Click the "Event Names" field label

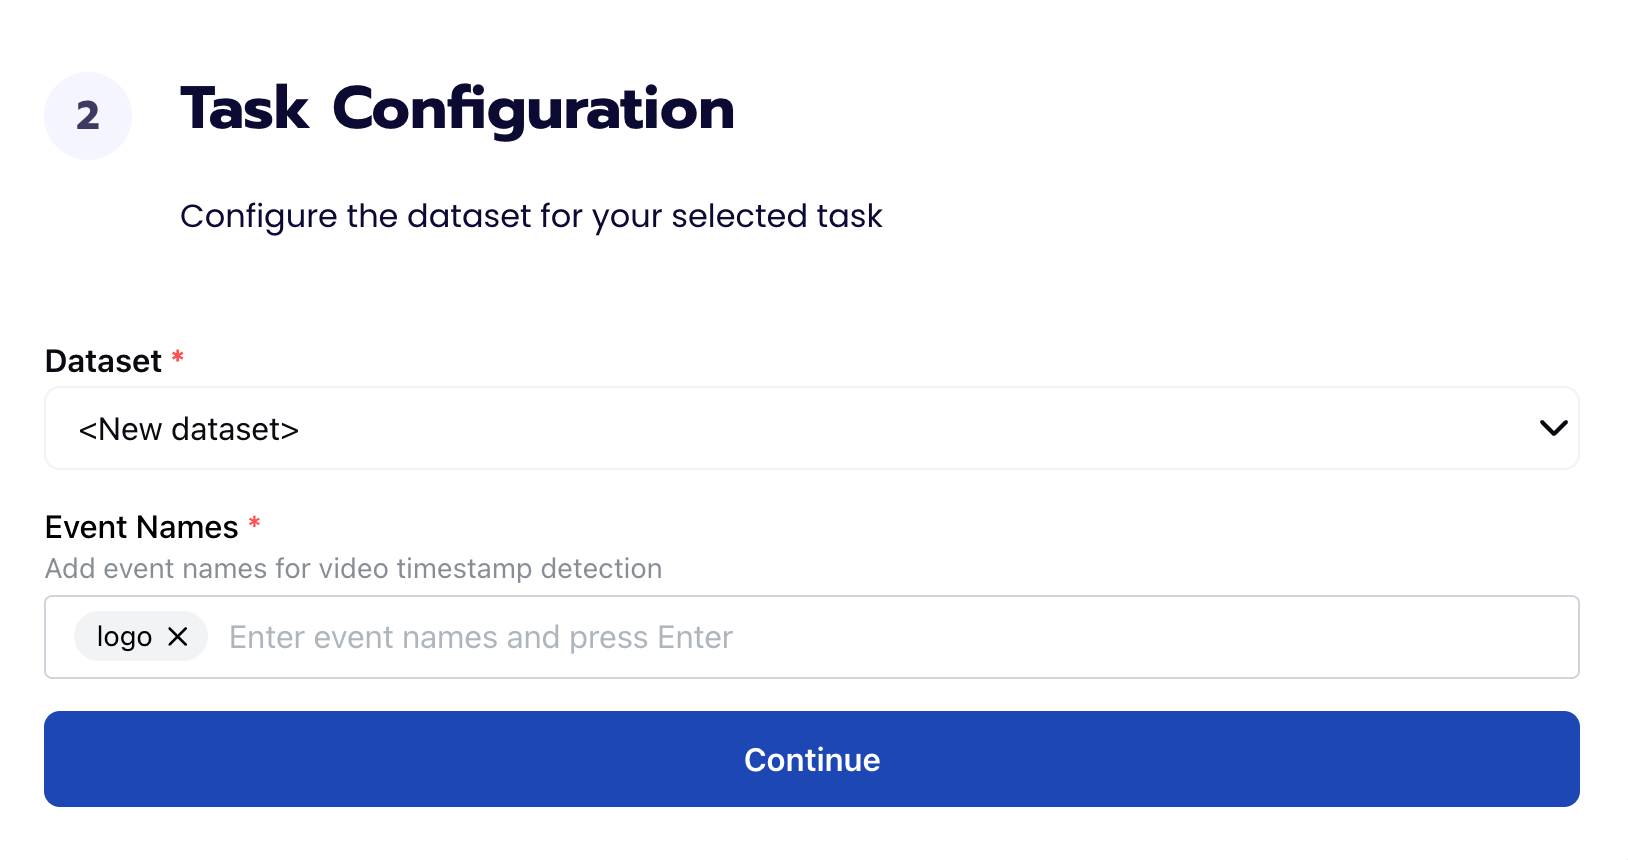(x=141, y=527)
